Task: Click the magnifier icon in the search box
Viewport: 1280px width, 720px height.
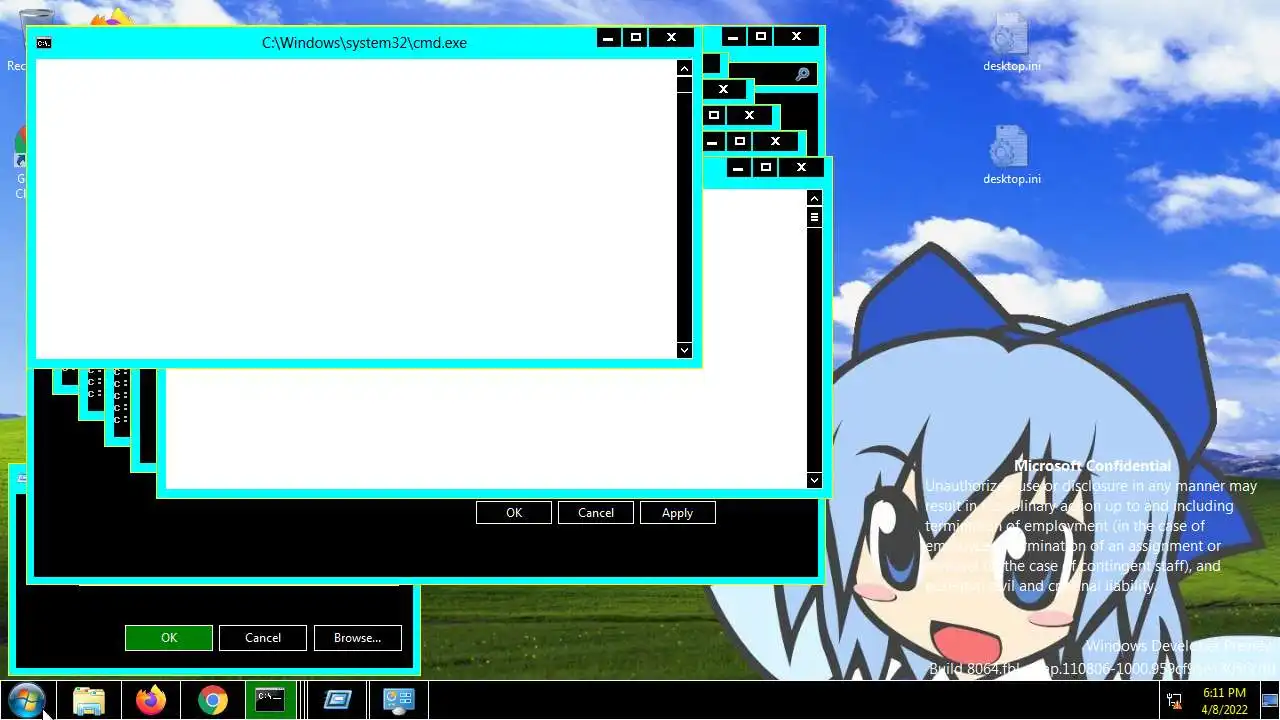Action: coord(802,74)
